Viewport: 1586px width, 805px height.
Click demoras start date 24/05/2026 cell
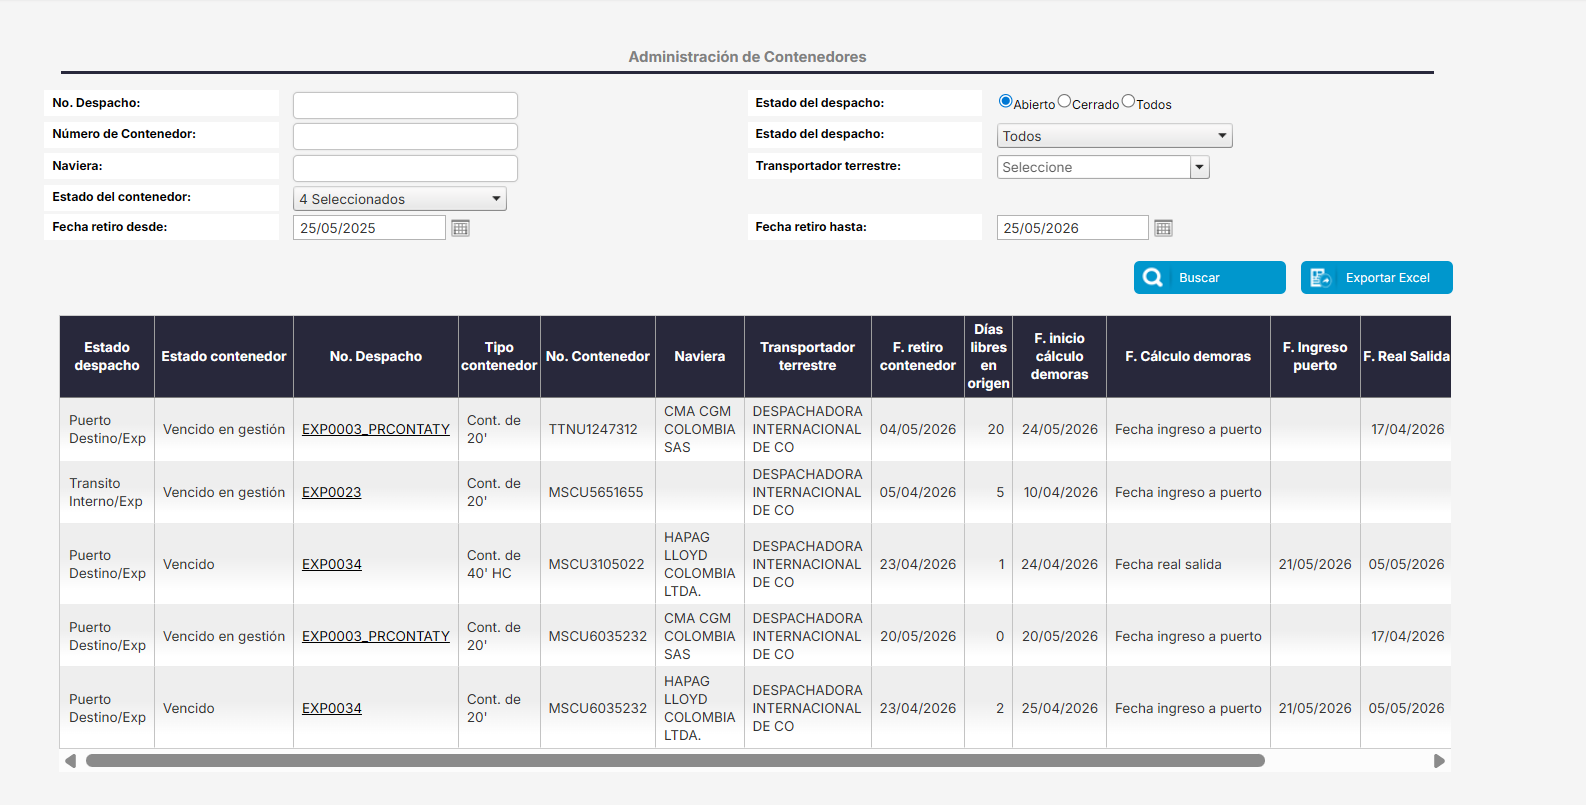[x=1060, y=429]
